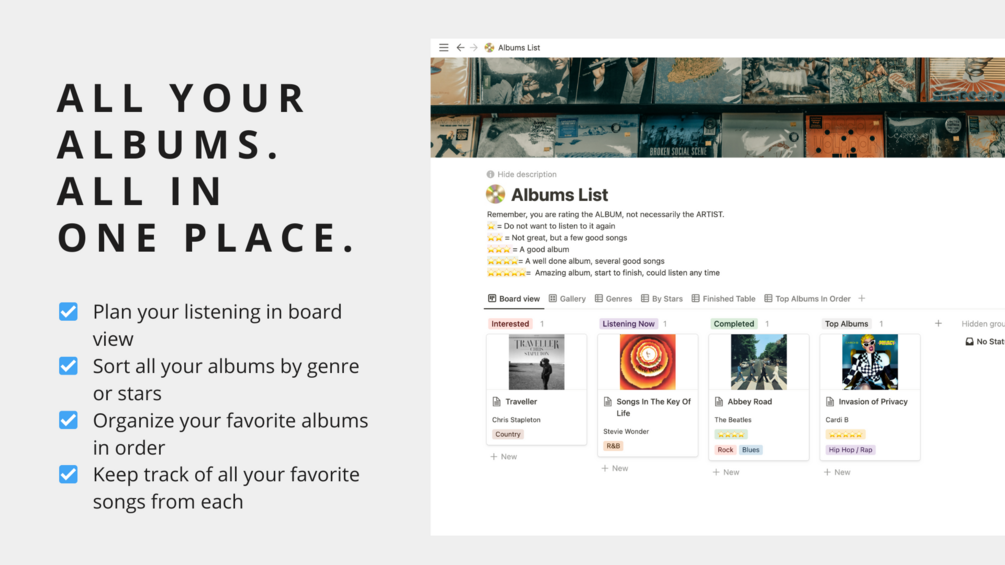This screenshot has width=1005, height=565.
Task: Open the Top Albums In Order tab
Action: tap(807, 299)
